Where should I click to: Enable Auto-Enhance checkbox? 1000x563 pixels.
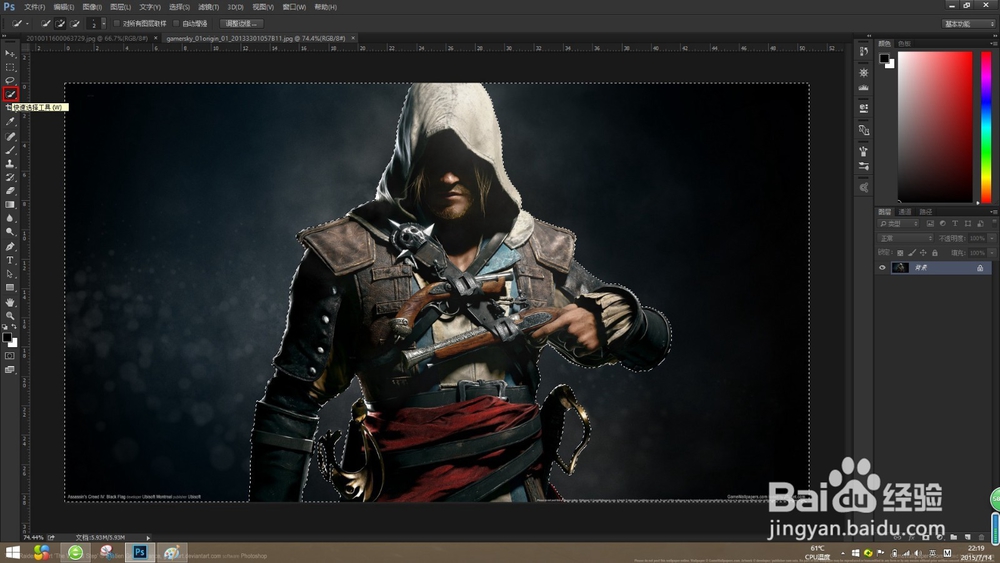pyautogui.click(x=176, y=24)
